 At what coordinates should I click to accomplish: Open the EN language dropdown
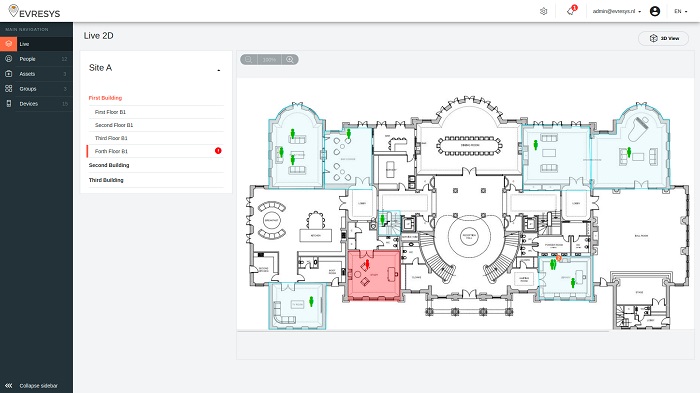680,11
